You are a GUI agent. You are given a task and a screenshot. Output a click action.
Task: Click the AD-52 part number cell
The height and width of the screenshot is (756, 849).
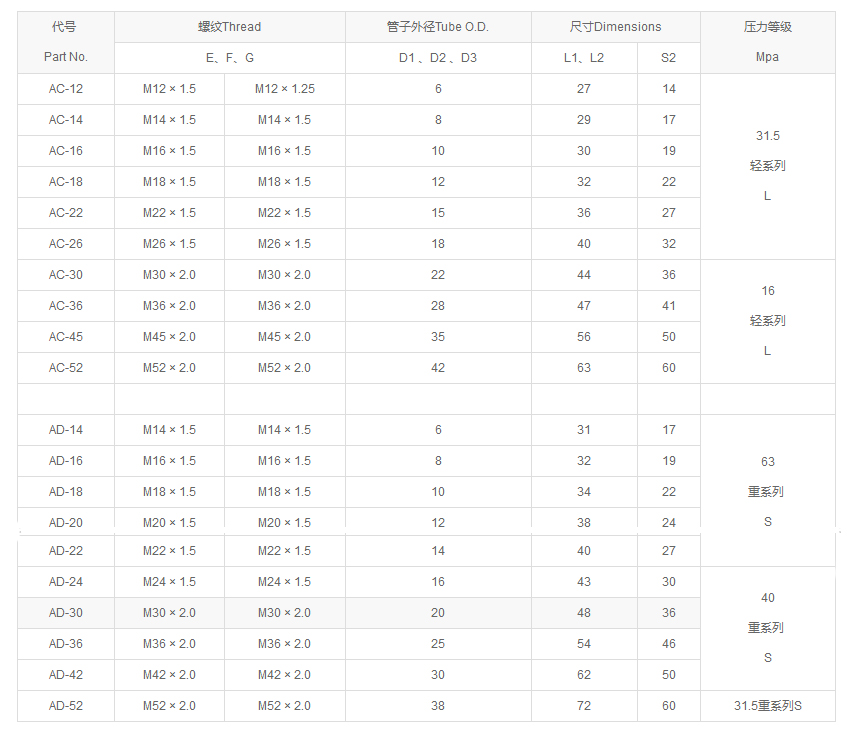(x=66, y=706)
